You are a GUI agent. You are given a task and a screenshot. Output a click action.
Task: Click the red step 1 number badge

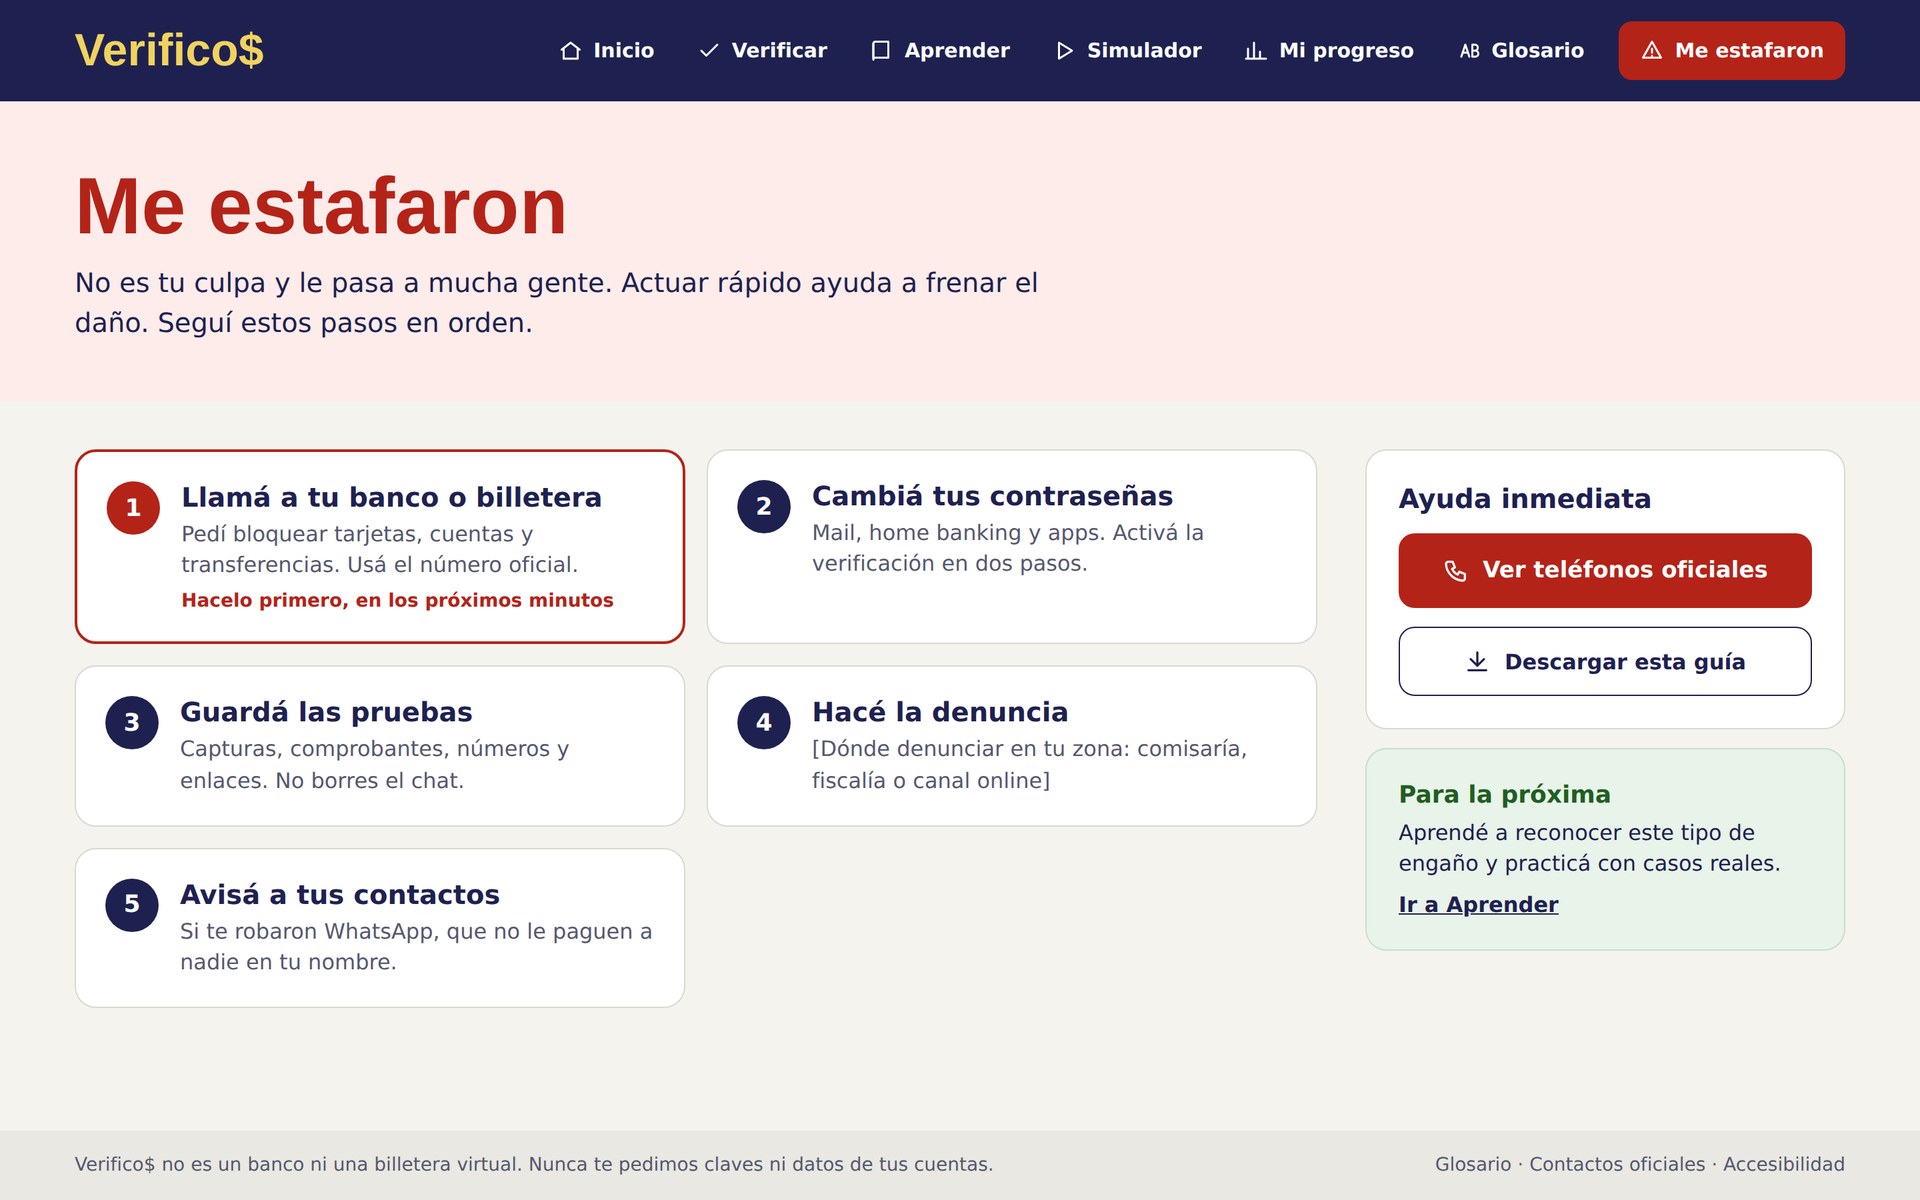pyautogui.click(x=133, y=508)
